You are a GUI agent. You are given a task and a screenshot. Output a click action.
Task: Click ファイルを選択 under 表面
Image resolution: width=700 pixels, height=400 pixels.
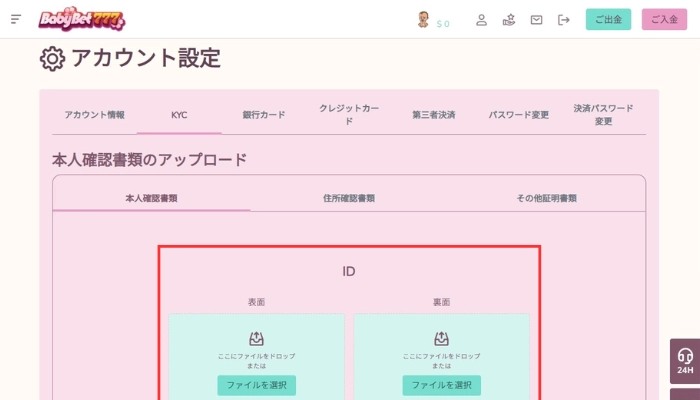256,385
